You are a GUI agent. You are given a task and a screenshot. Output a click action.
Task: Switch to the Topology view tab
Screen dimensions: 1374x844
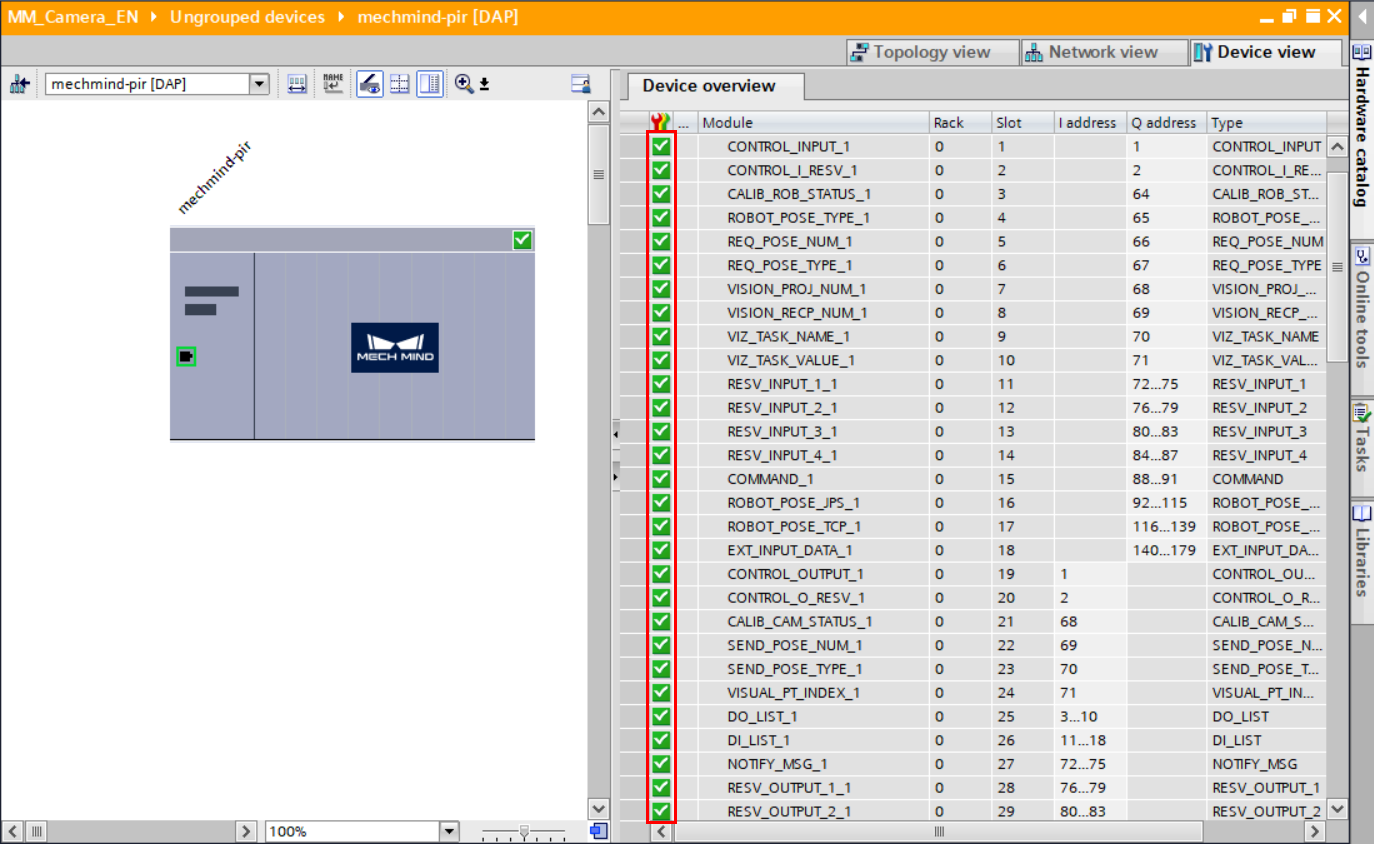pyautogui.click(x=919, y=52)
